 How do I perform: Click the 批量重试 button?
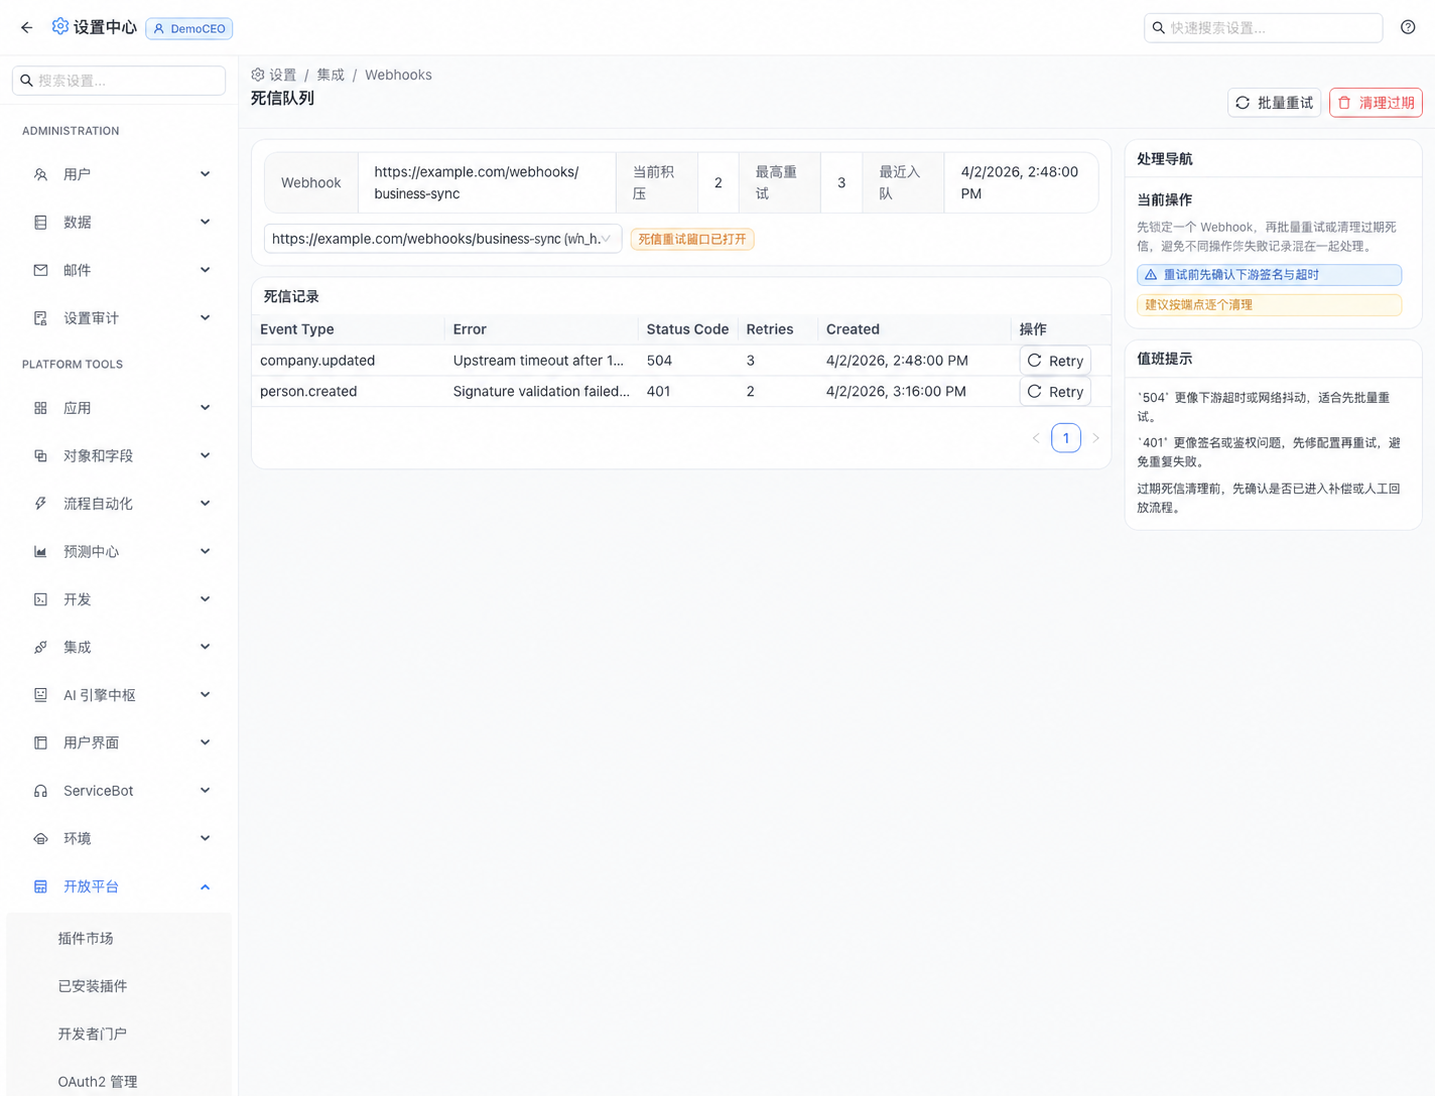pyautogui.click(x=1274, y=103)
